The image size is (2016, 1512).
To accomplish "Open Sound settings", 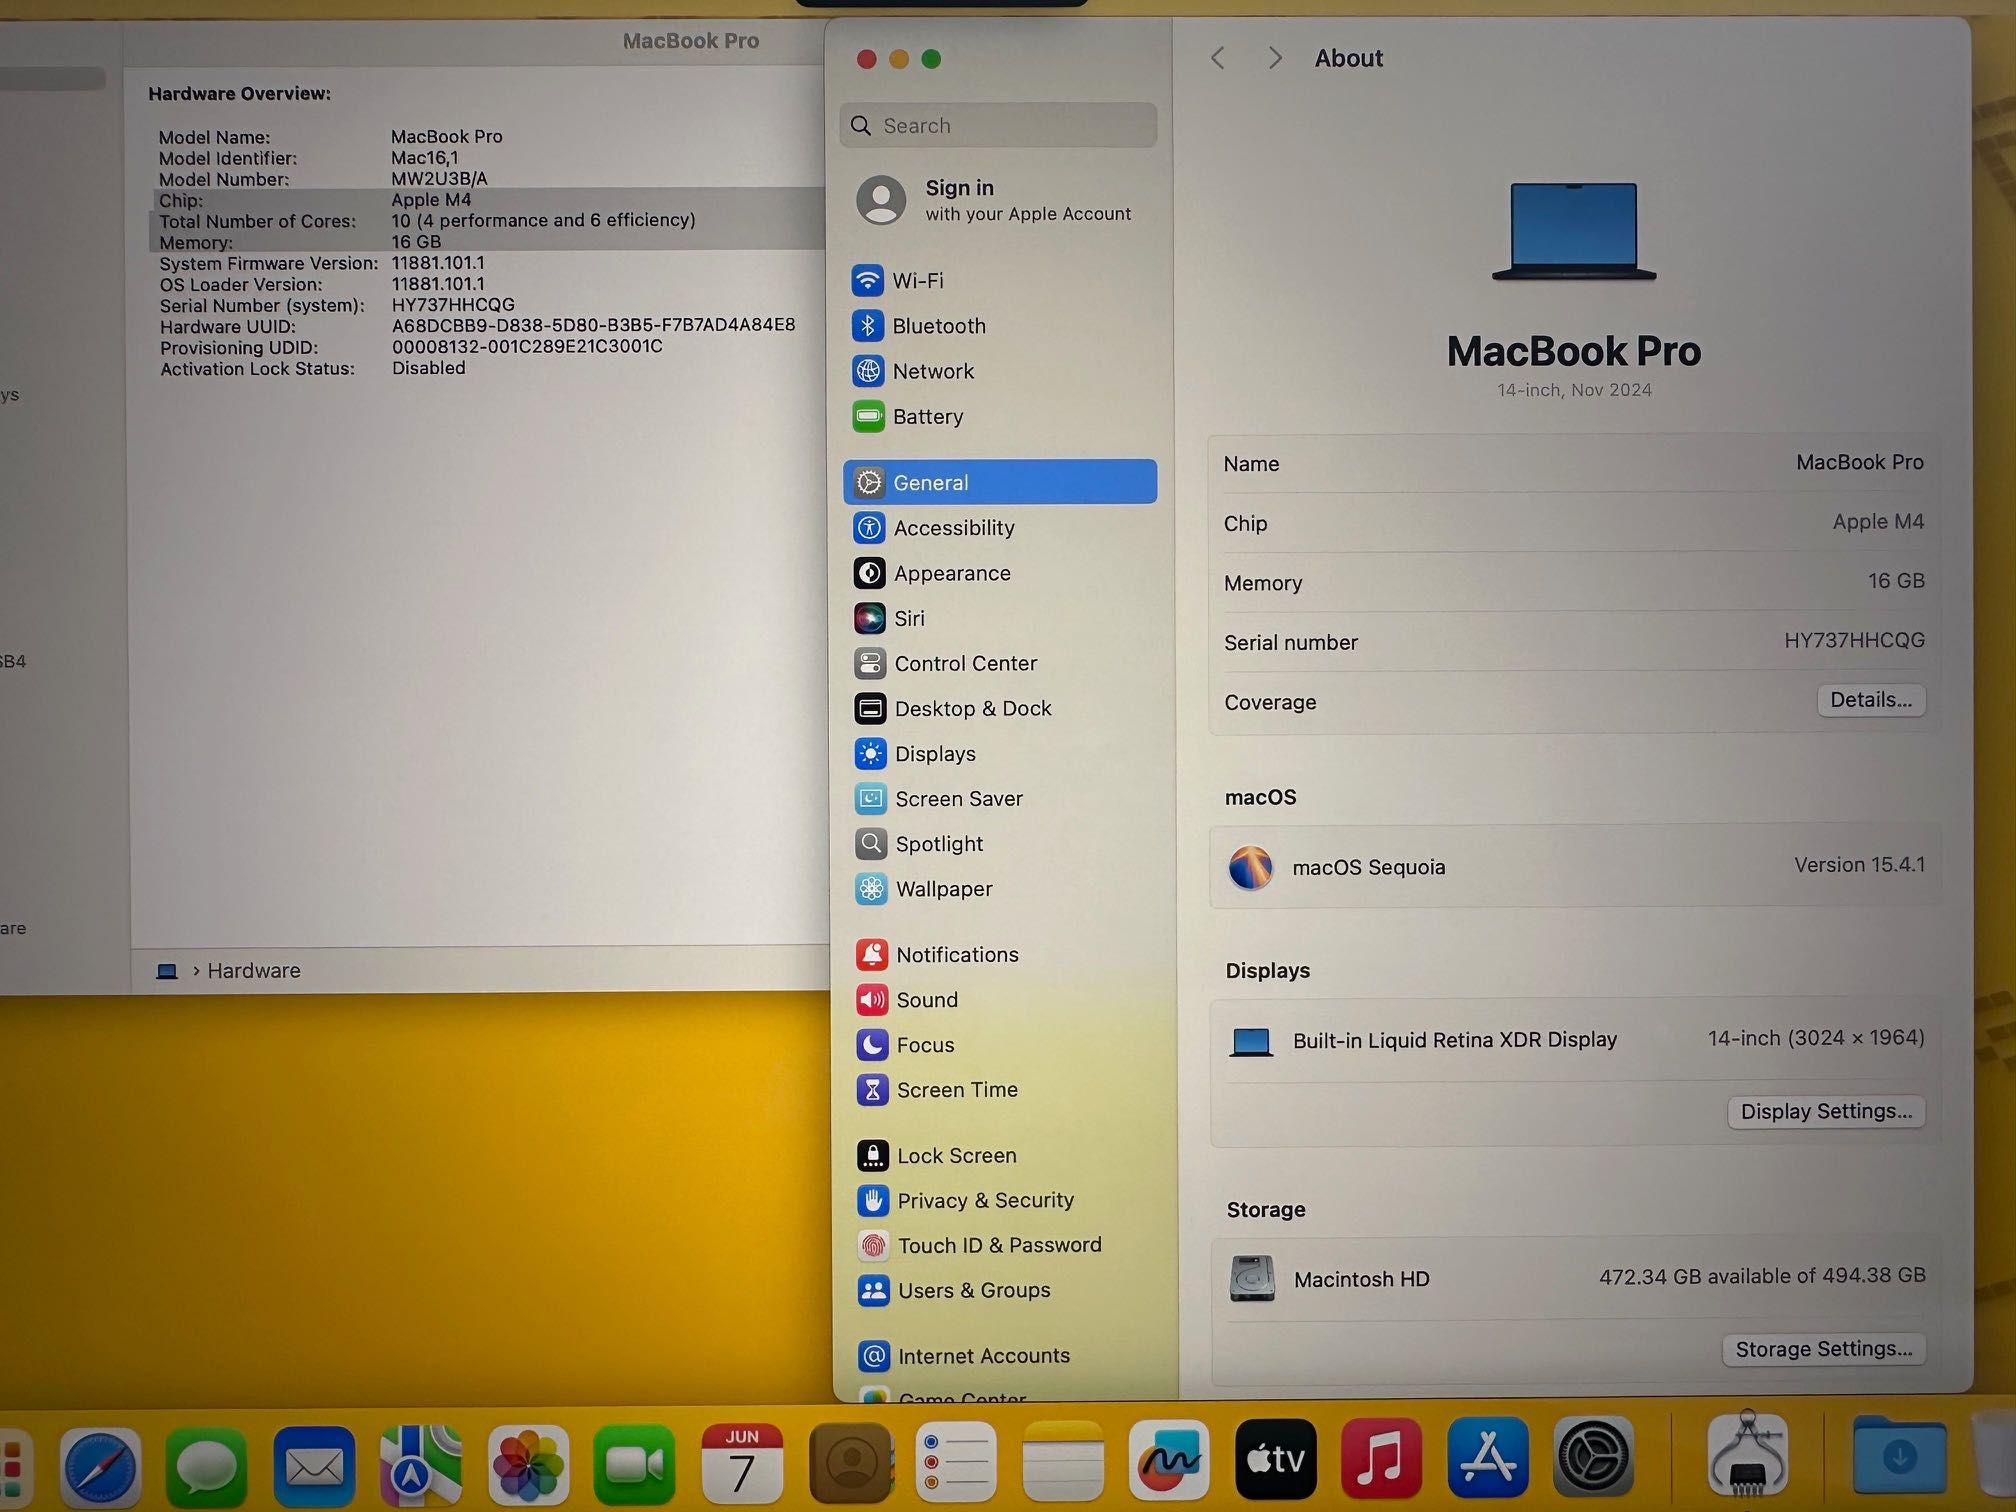I will coord(1002,999).
